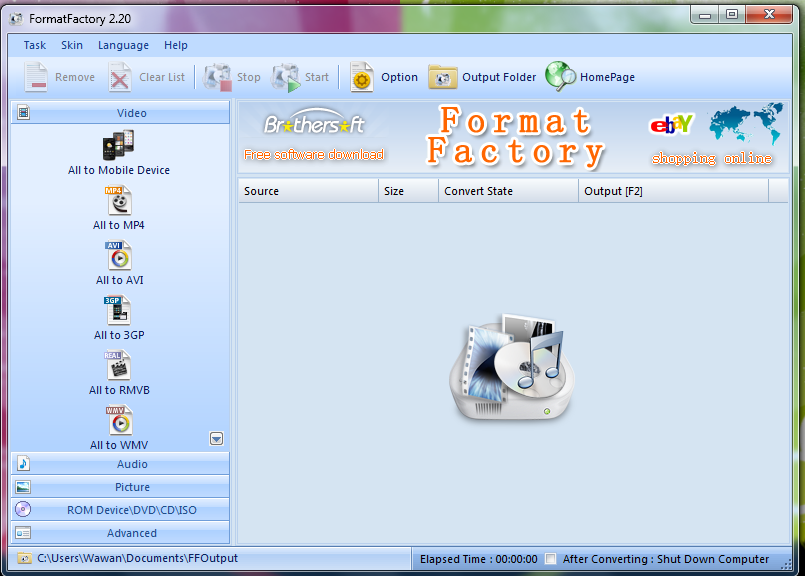Screen dimensions: 805x576
Task: Open the Option gear icon
Action: 362,77
